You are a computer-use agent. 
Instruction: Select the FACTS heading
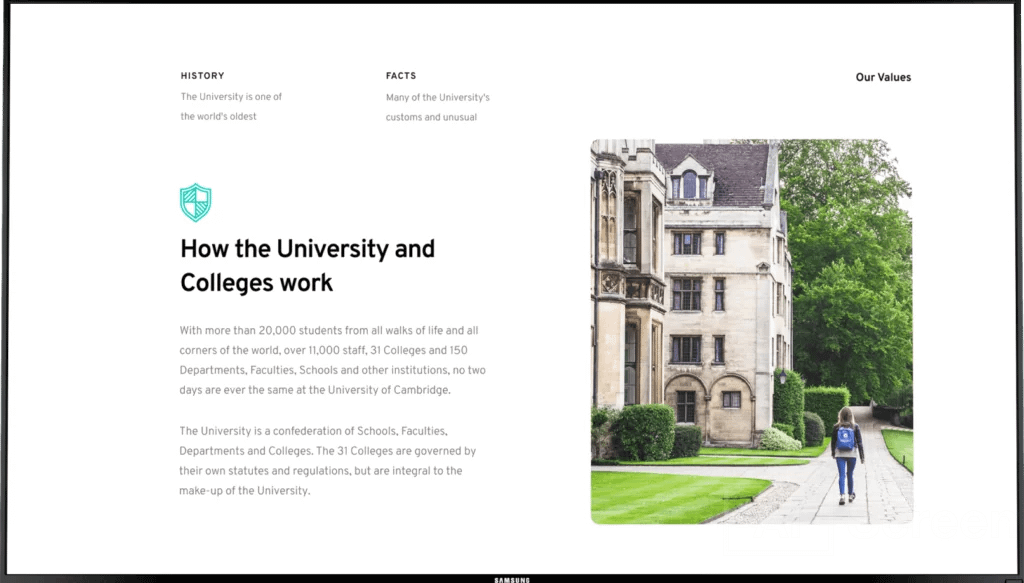401,76
